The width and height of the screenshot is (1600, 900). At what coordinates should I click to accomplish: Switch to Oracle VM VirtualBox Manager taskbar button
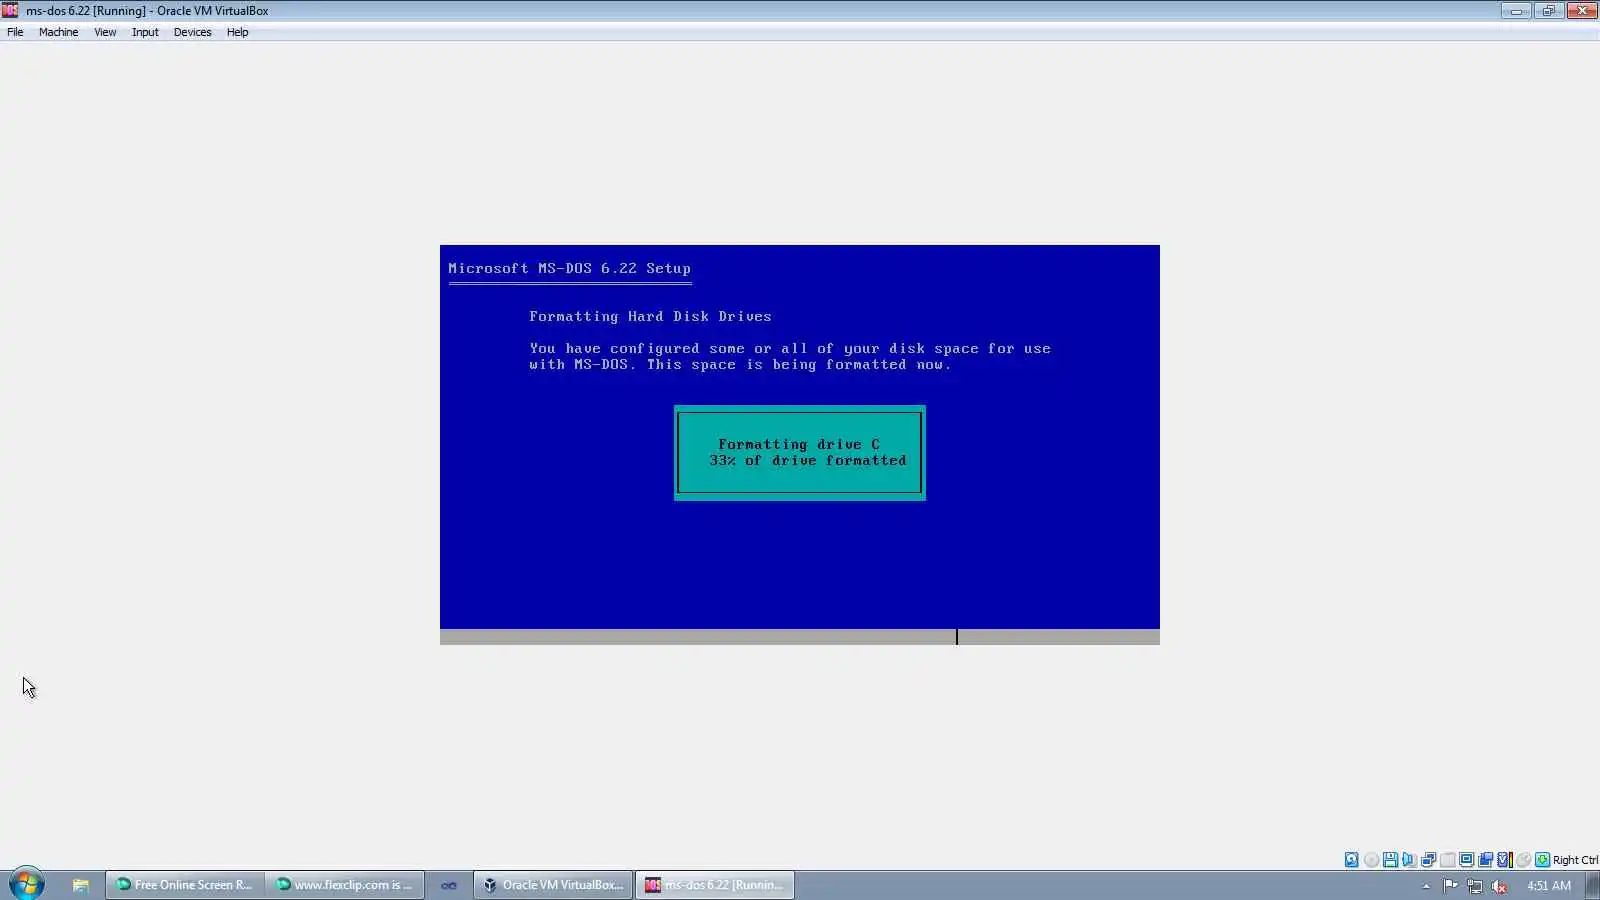553,885
